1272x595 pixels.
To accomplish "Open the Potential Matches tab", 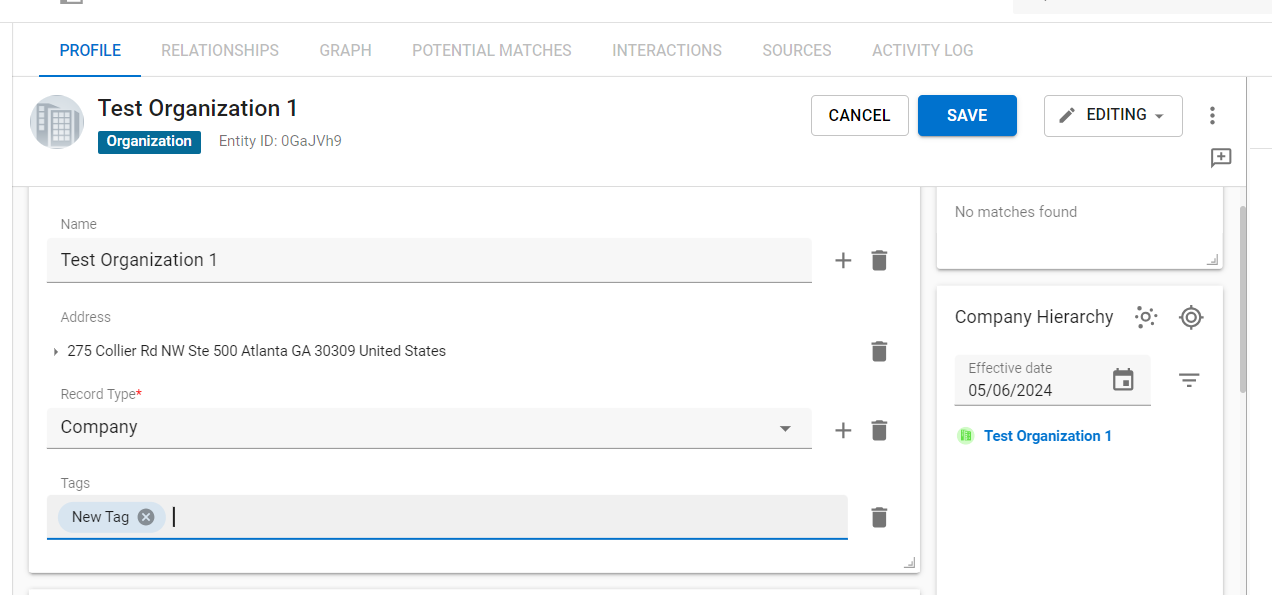I will [x=492, y=50].
